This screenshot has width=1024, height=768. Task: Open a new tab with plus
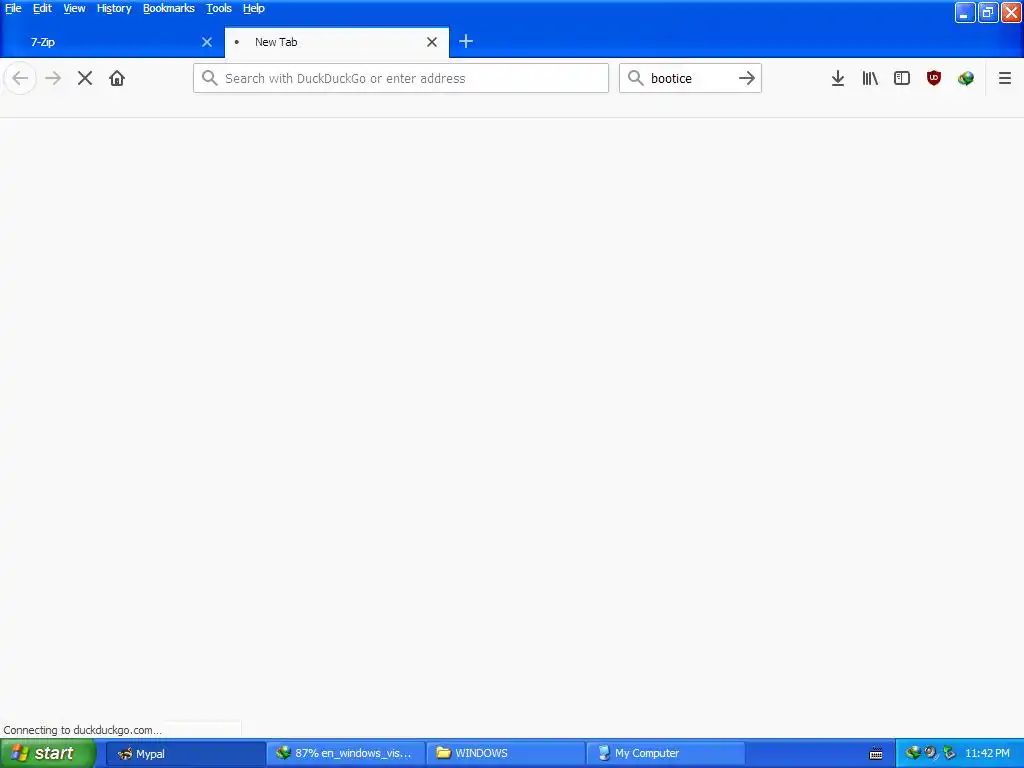466,42
